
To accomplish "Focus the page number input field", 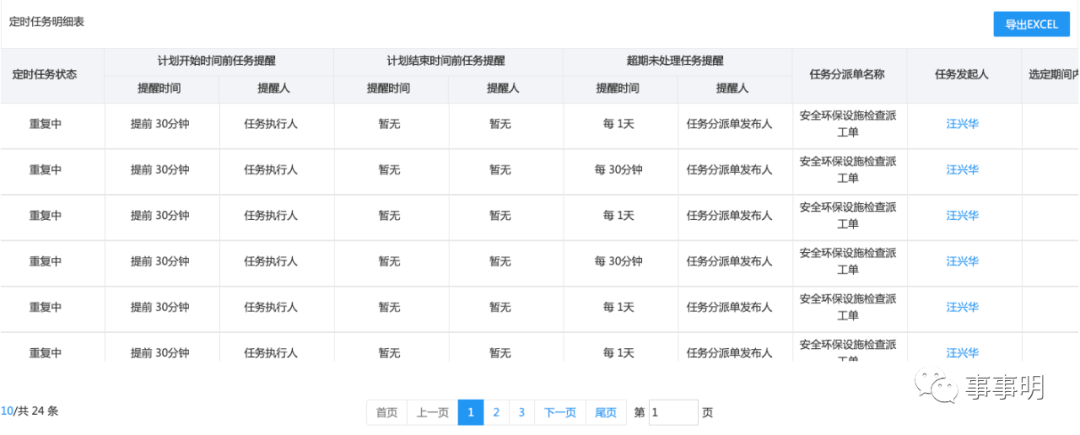I will point(672,412).
